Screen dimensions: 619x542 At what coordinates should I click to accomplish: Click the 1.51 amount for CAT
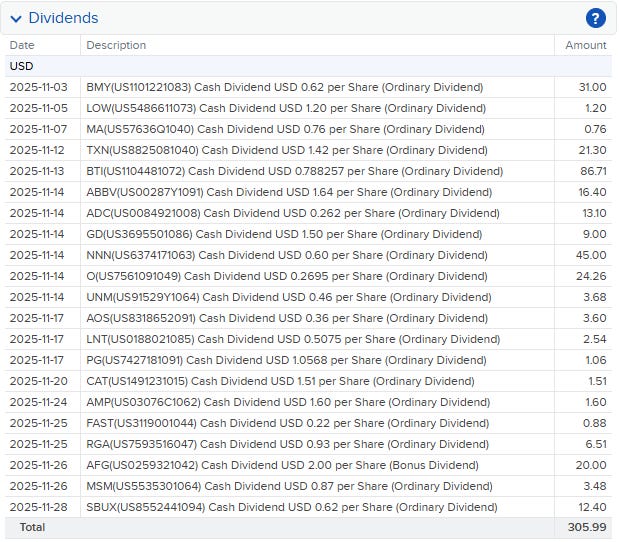coord(597,381)
